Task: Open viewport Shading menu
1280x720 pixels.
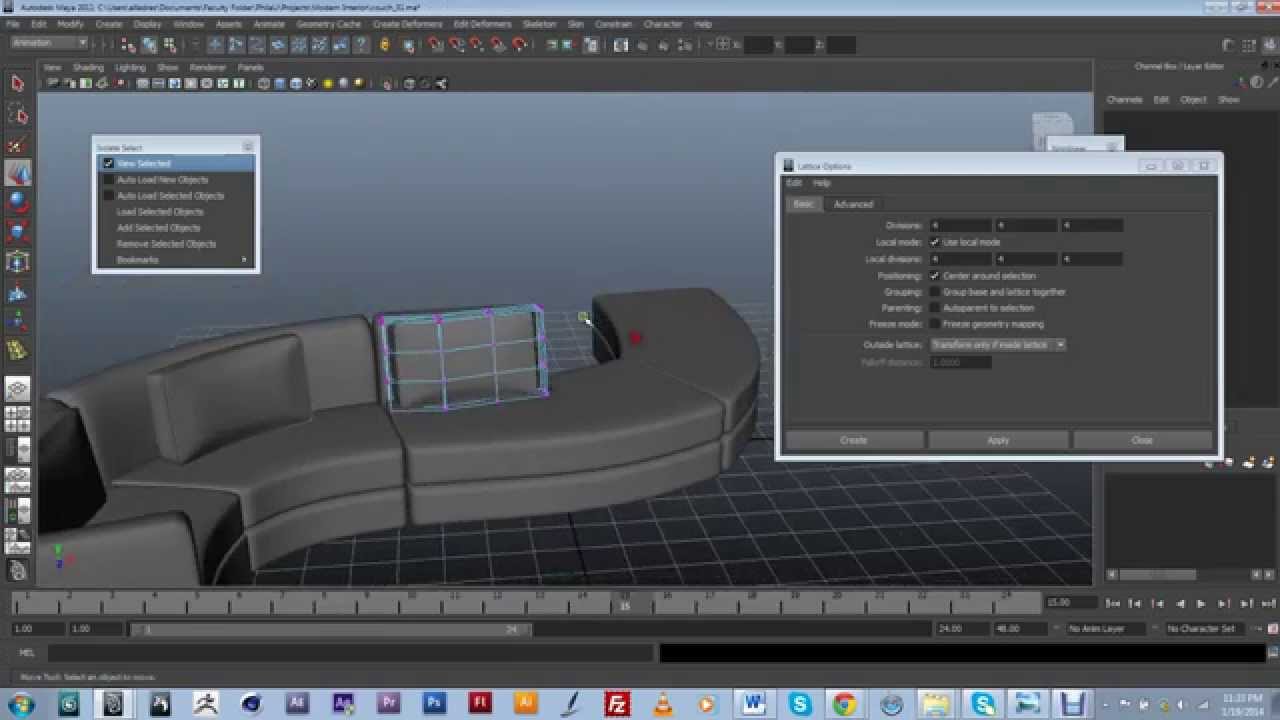Action: pos(88,68)
